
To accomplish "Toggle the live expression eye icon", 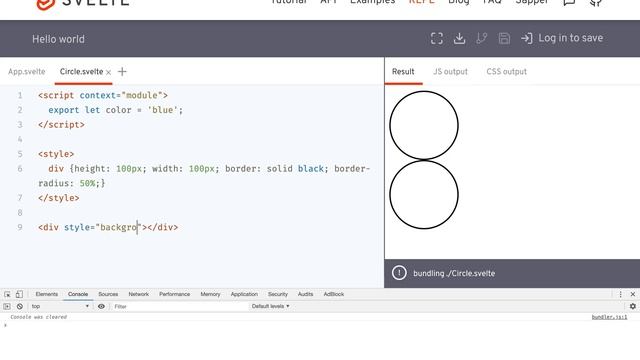I will [101, 306].
